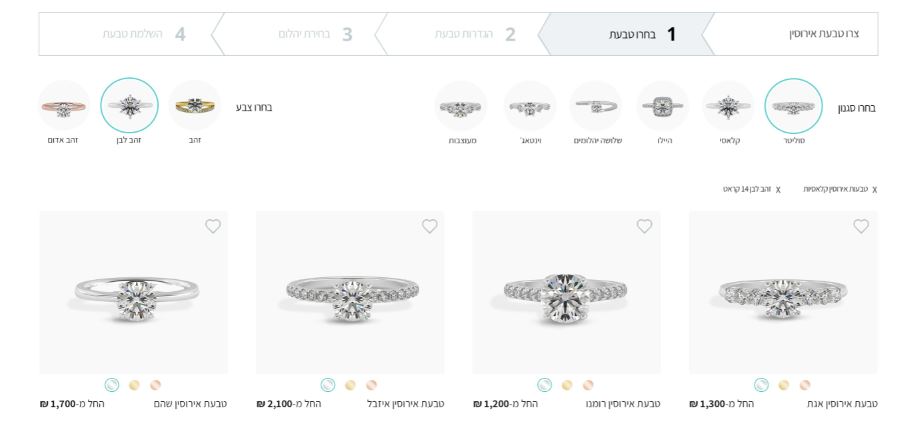
Task: Choose the וינטאג' style ring icon
Action: point(529,106)
